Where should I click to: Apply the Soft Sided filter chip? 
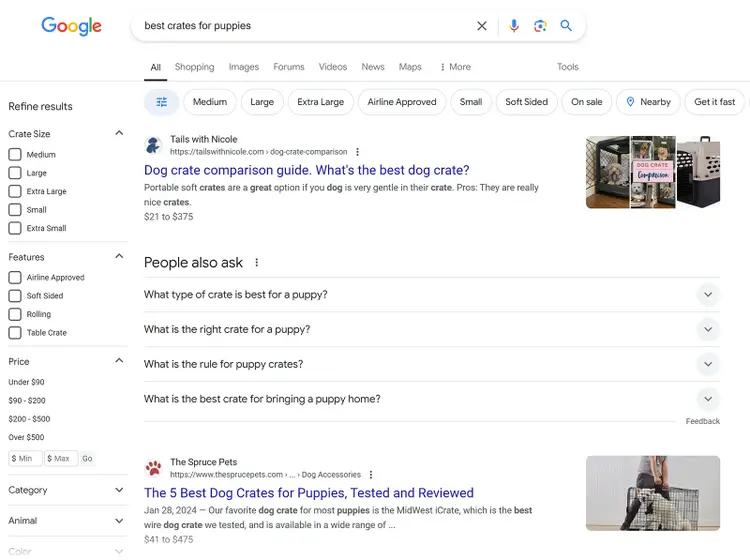(527, 102)
